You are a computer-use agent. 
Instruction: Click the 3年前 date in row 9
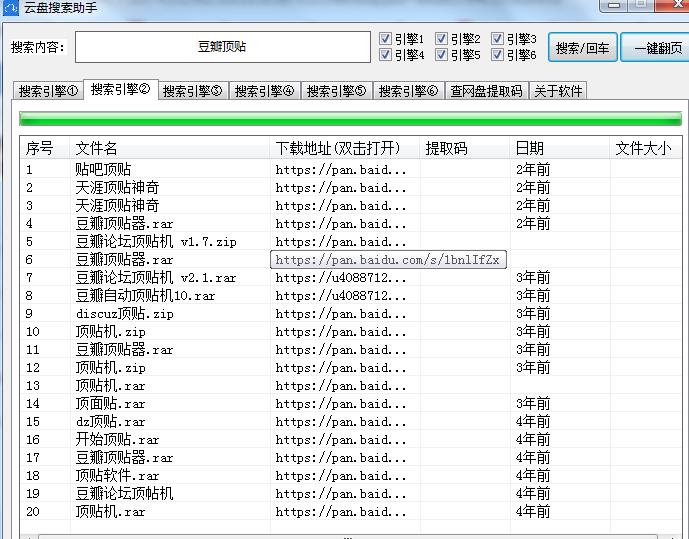click(533, 314)
